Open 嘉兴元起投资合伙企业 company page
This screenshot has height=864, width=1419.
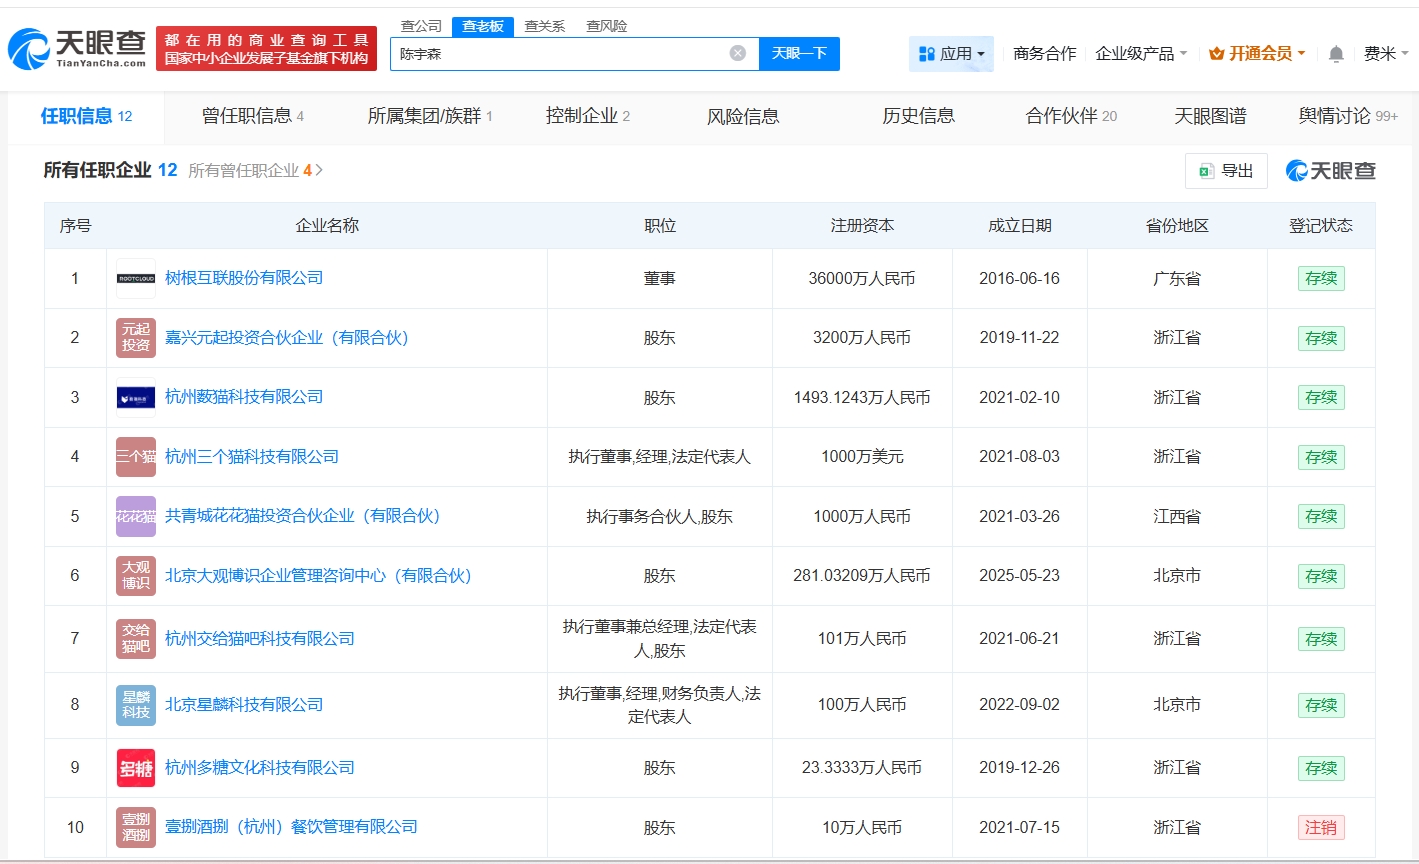point(287,338)
